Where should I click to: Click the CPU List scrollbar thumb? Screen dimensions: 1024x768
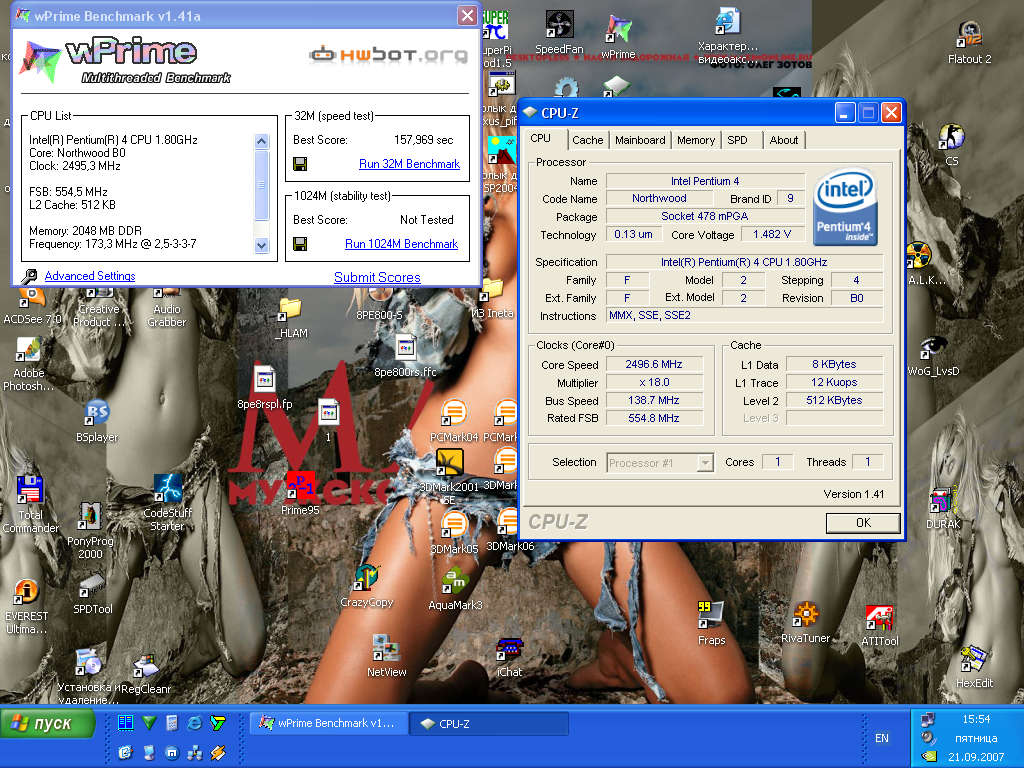click(261, 185)
